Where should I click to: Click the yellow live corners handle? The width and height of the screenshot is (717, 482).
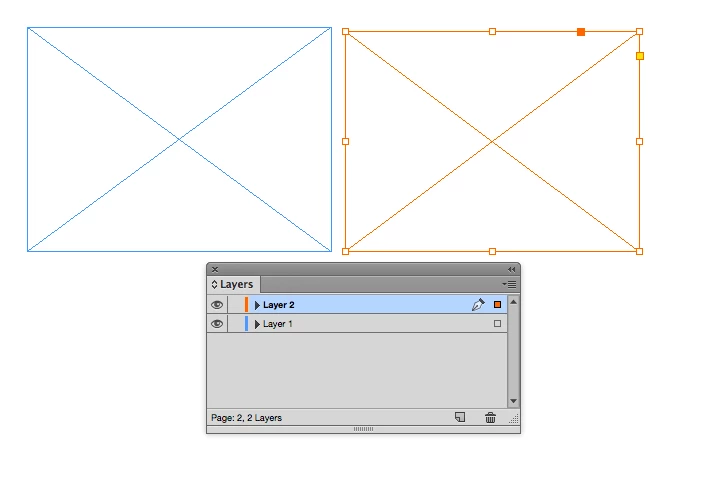(x=640, y=56)
